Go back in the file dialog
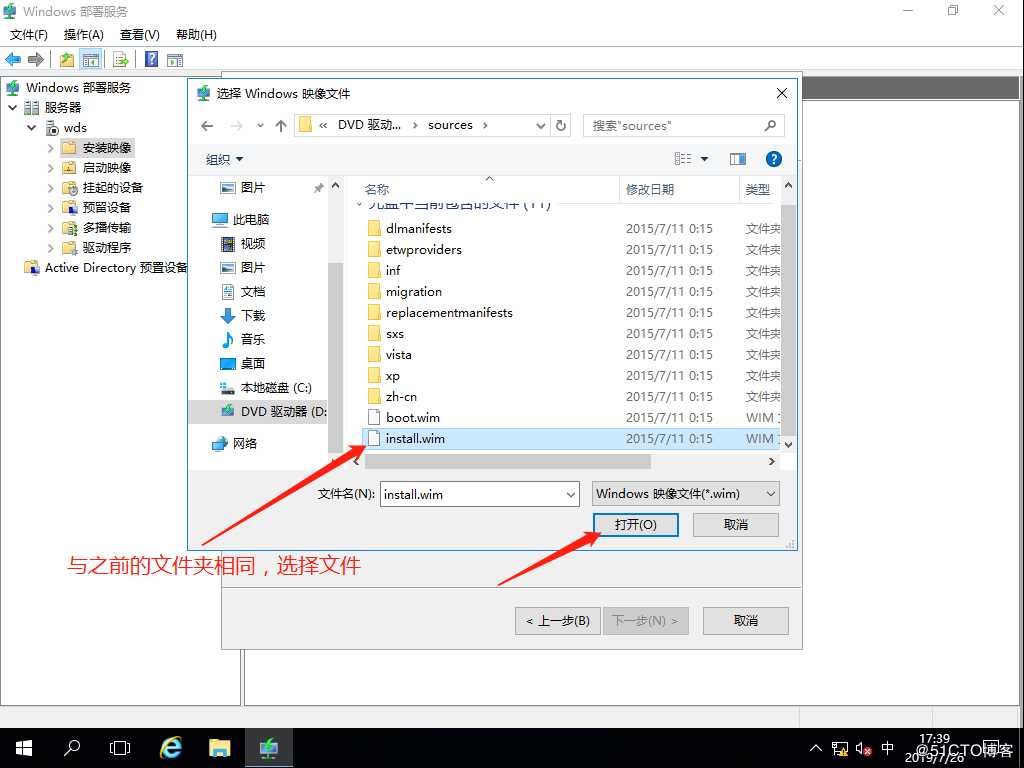This screenshot has height=768, width=1024. 207,125
